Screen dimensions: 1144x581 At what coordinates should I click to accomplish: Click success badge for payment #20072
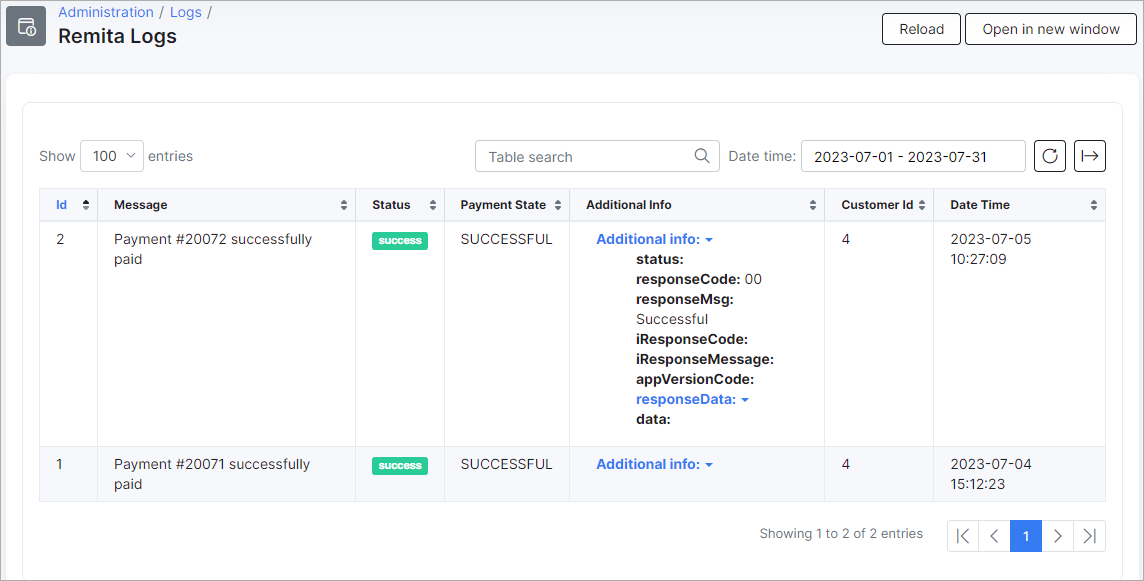(x=400, y=241)
